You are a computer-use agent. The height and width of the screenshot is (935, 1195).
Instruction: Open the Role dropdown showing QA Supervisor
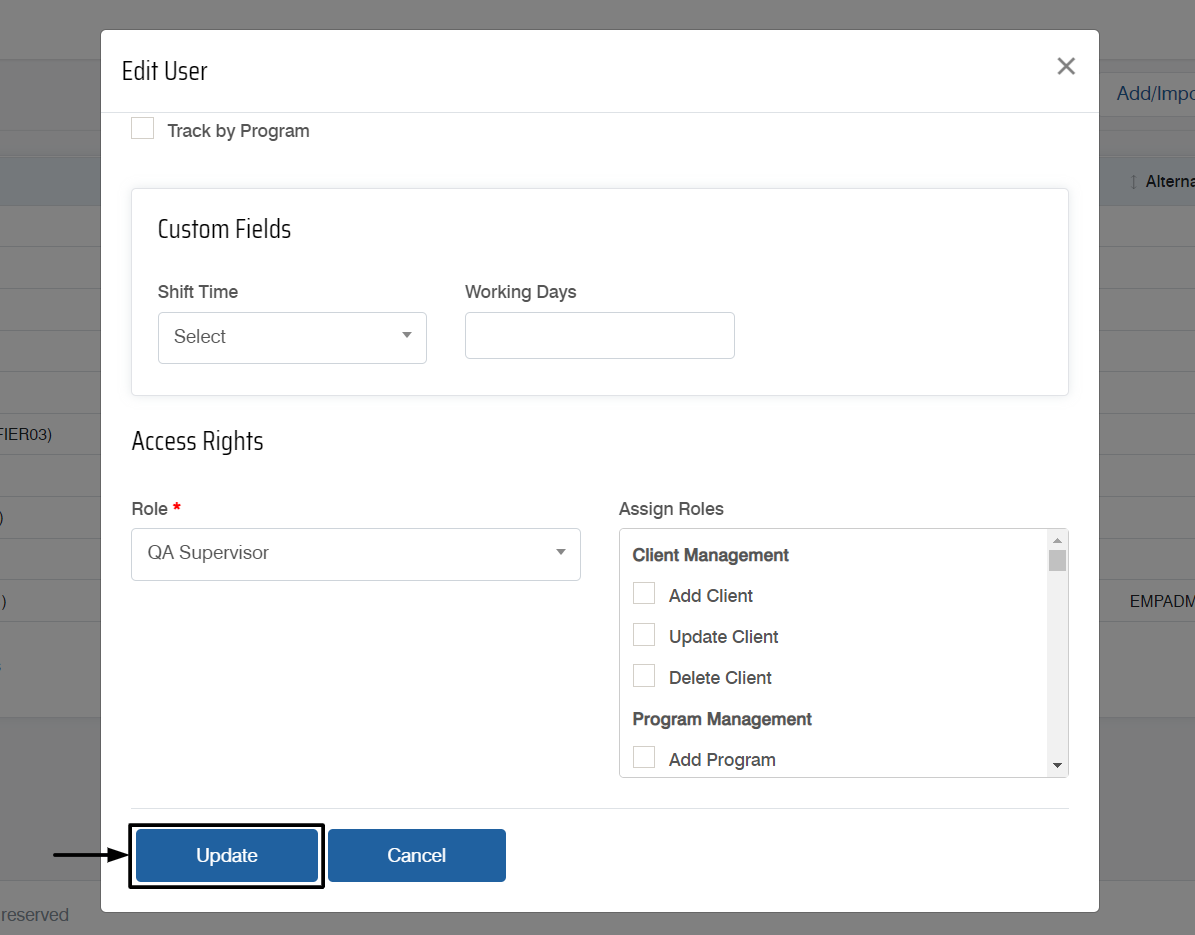[356, 554]
